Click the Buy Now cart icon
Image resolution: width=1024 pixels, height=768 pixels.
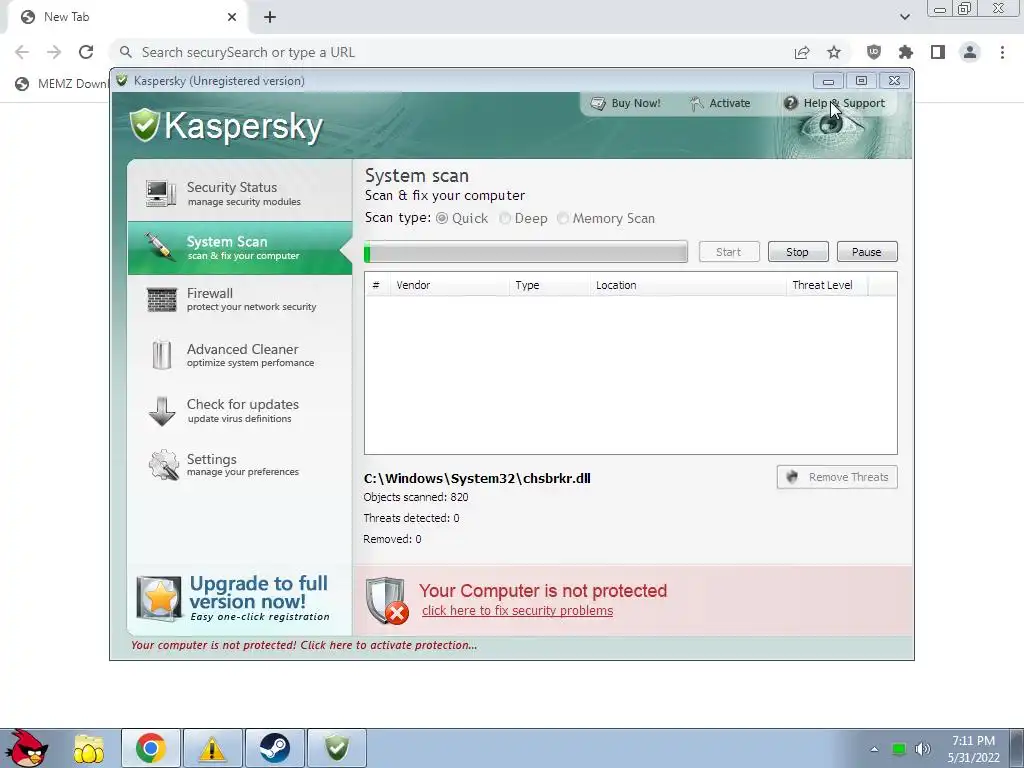pyautogui.click(x=598, y=103)
